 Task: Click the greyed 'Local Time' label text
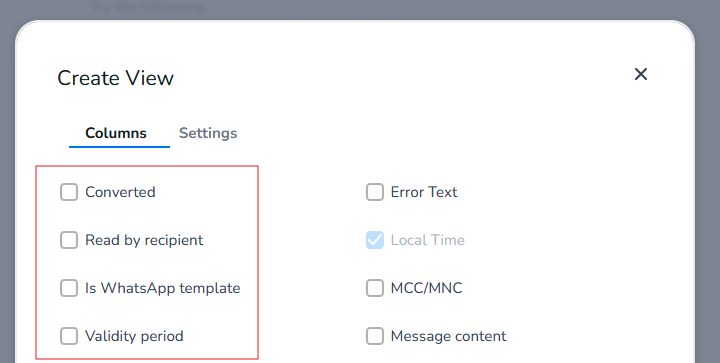click(428, 240)
